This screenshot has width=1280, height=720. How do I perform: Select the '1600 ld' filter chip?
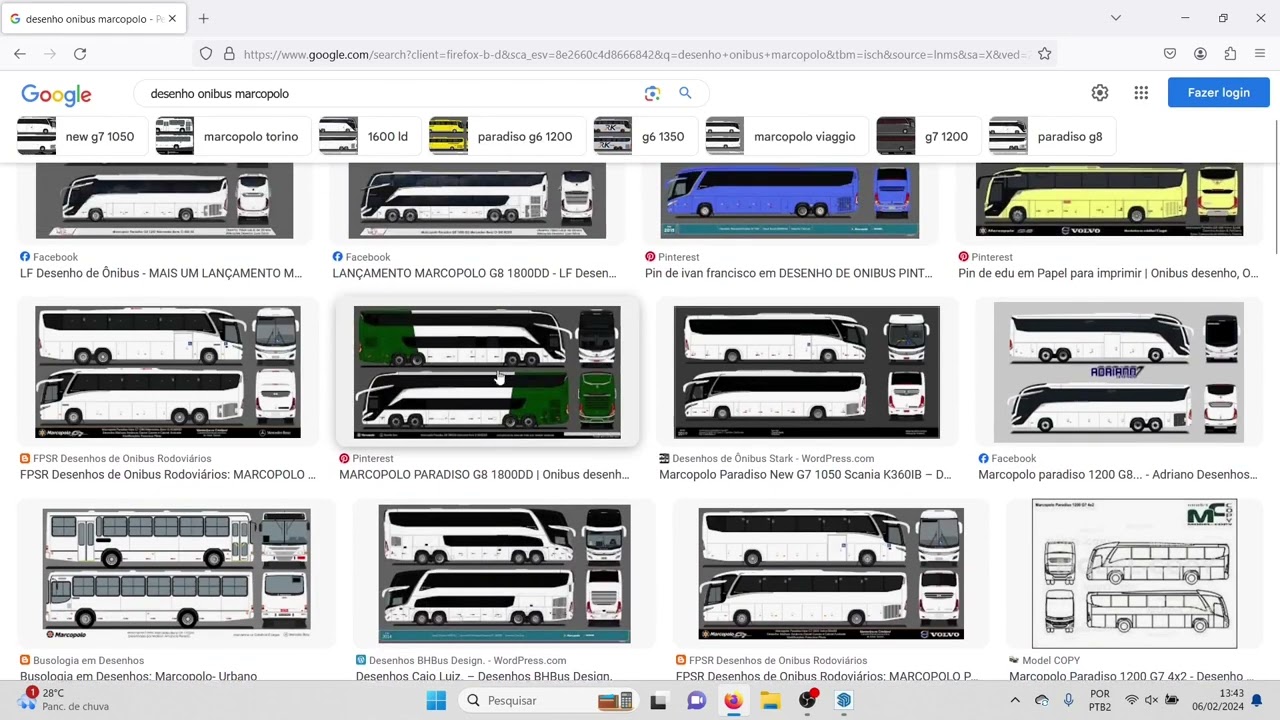370,136
